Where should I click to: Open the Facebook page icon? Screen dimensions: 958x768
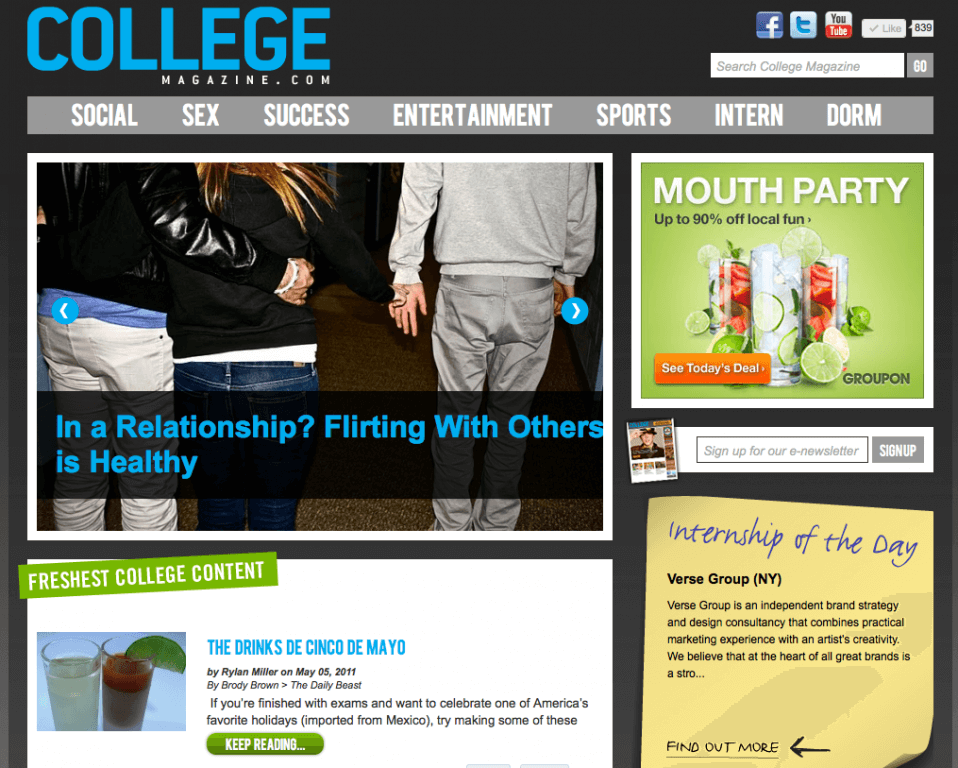click(769, 25)
